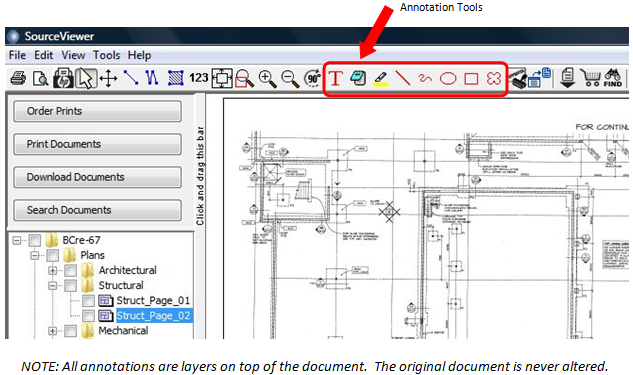This screenshot has height=375, width=633.
Task: Select the Plans folder label
Action: pos(92,256)
